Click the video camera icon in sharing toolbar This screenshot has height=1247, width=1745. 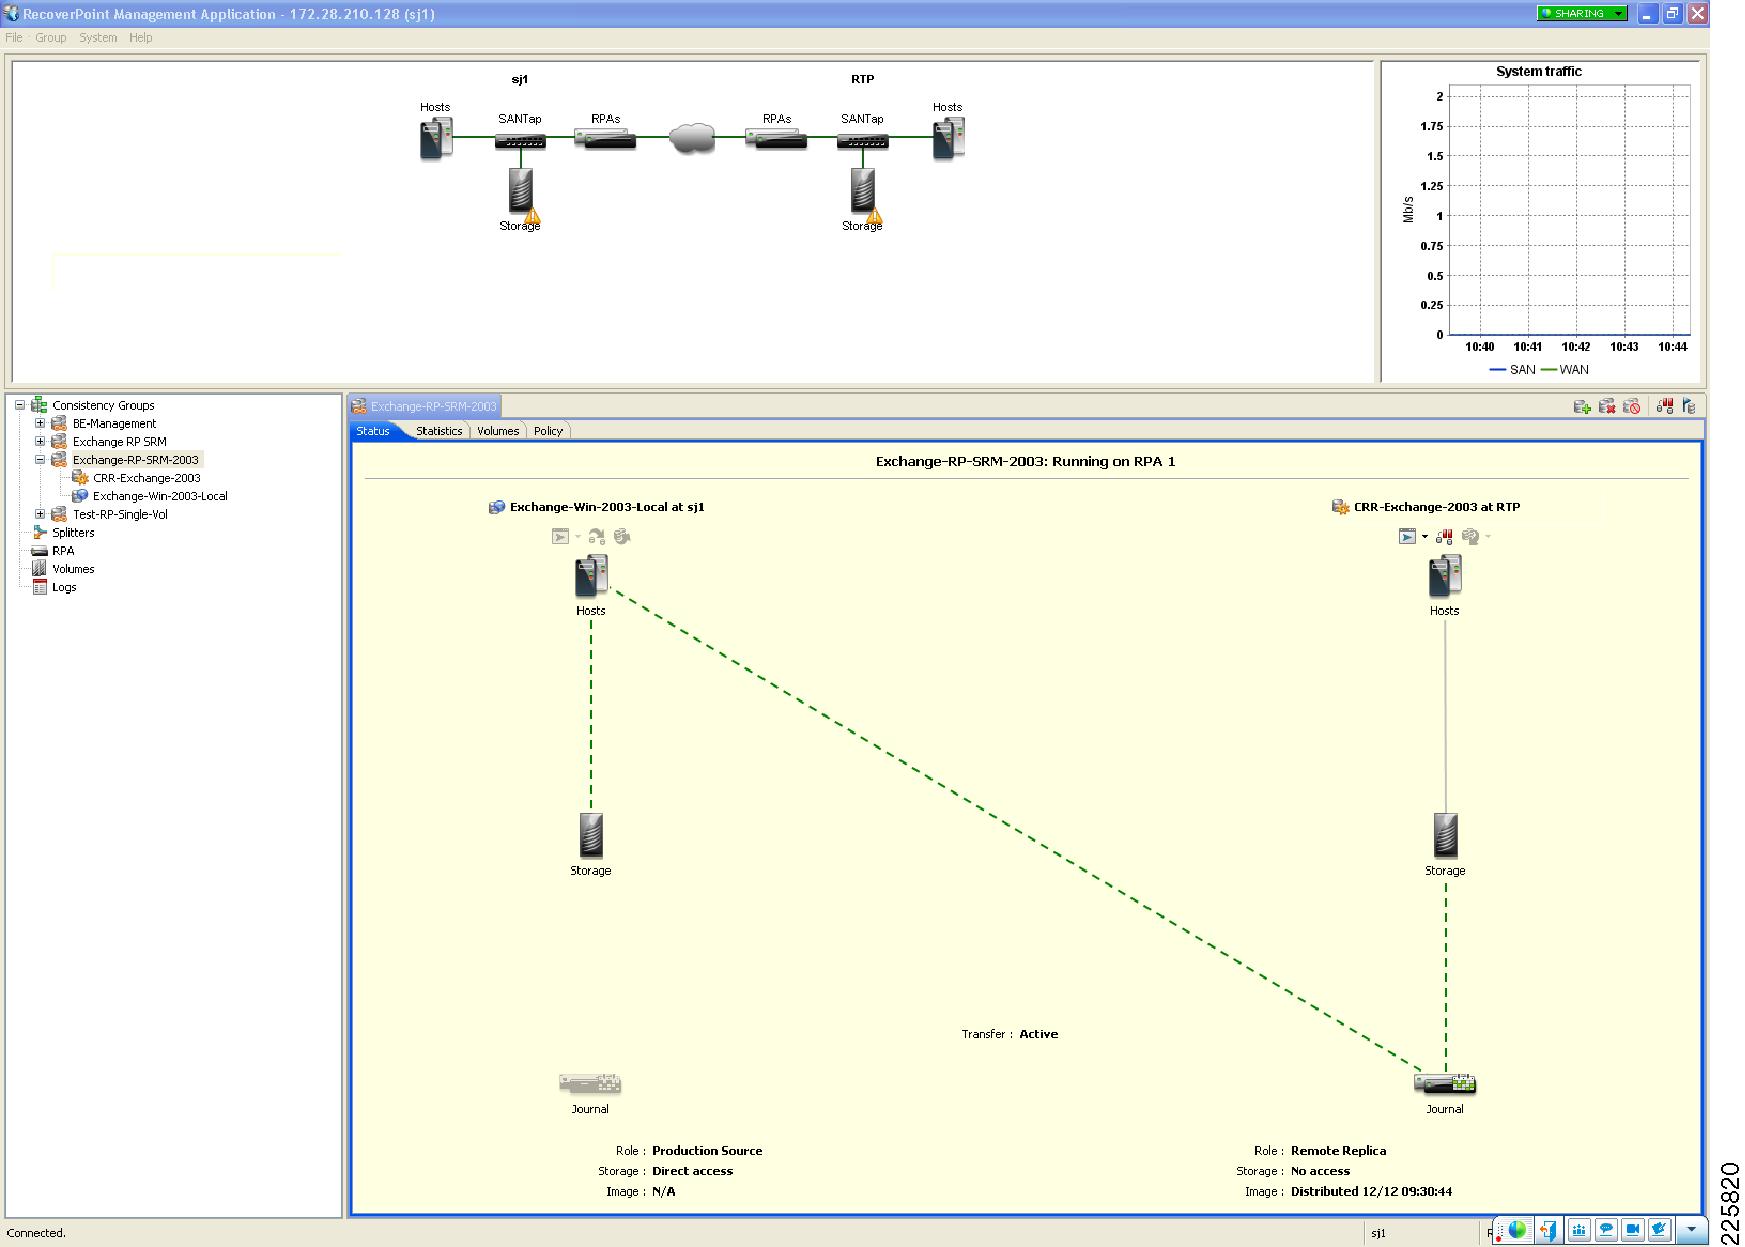1633,1230
